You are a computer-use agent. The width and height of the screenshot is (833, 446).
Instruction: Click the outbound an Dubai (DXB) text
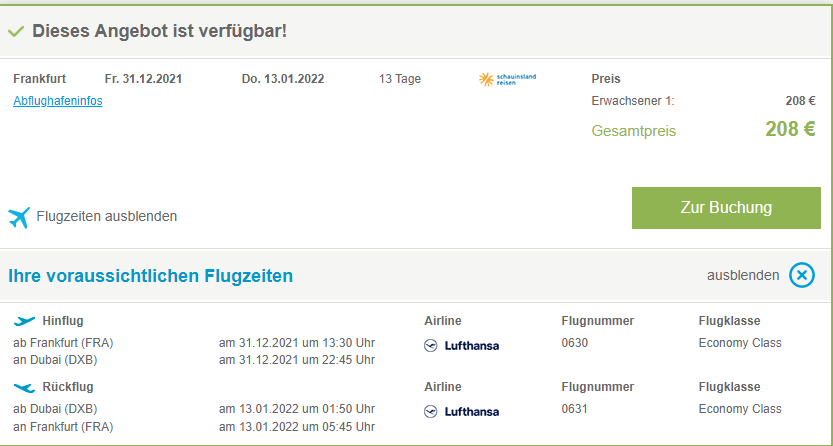(55, 360)
